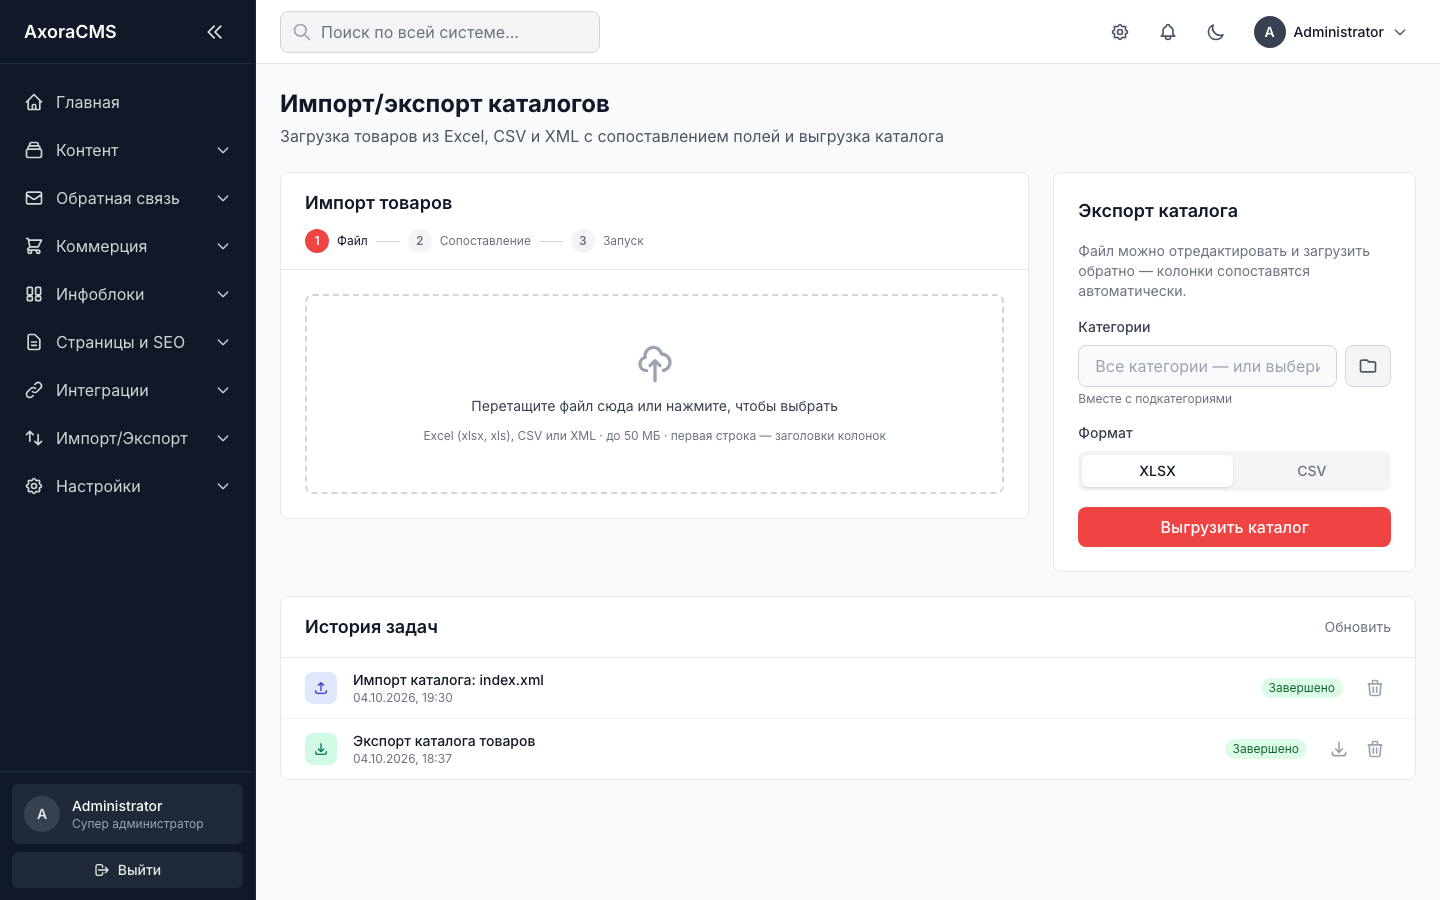Image resolution: width=1440 pixels, height=900 pixels.
Task: Open Импорт/Экспорт menu item
Action: [x=128, y=438]
